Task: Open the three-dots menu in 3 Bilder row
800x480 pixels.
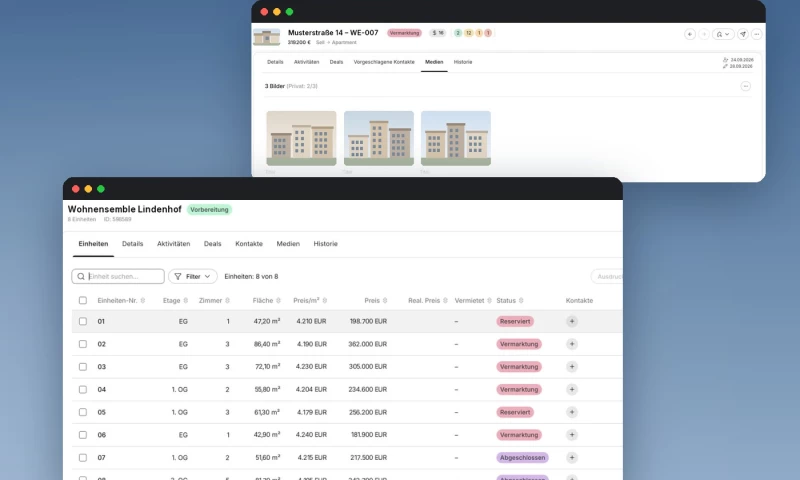Action: click(745, 86)
